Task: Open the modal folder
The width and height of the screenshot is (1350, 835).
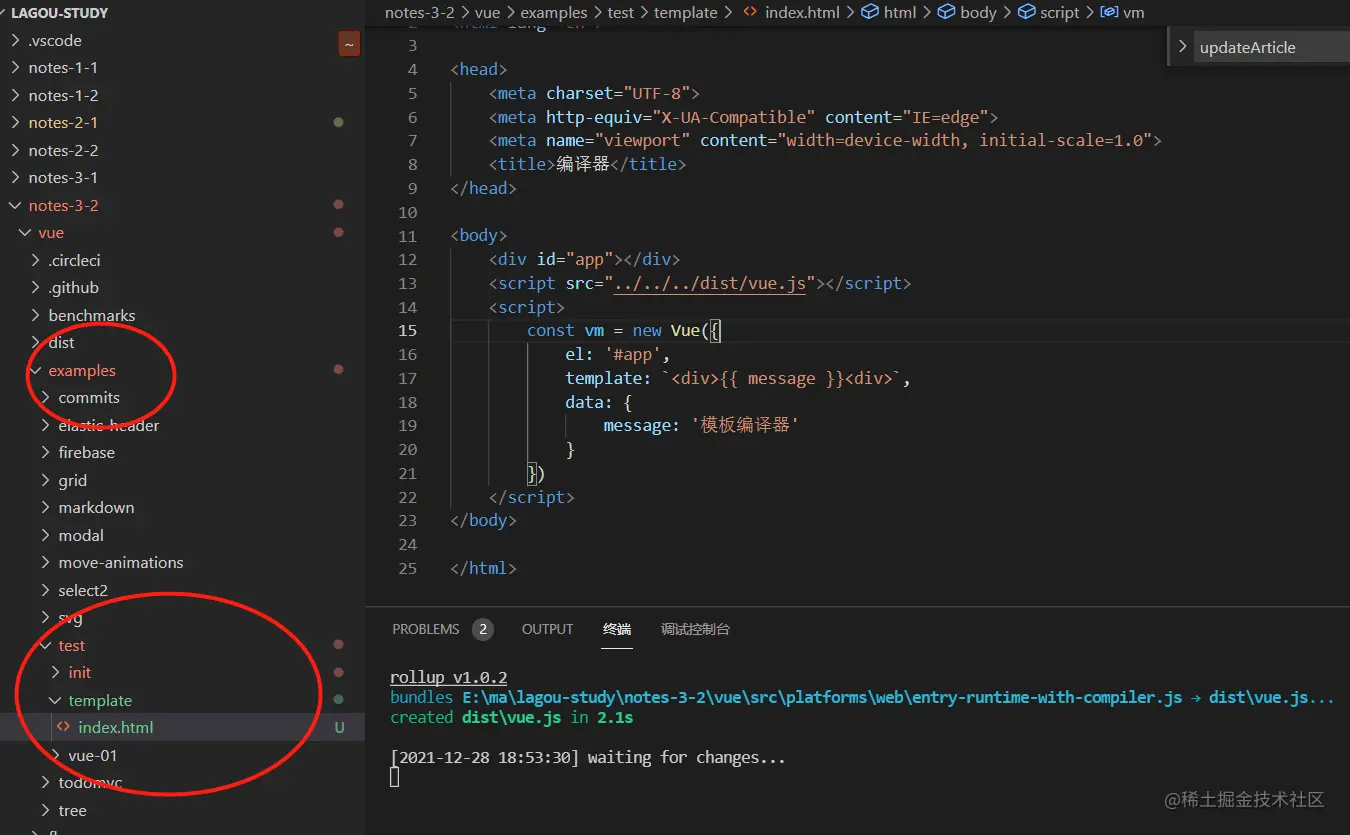Action: (x=81, y=536)
